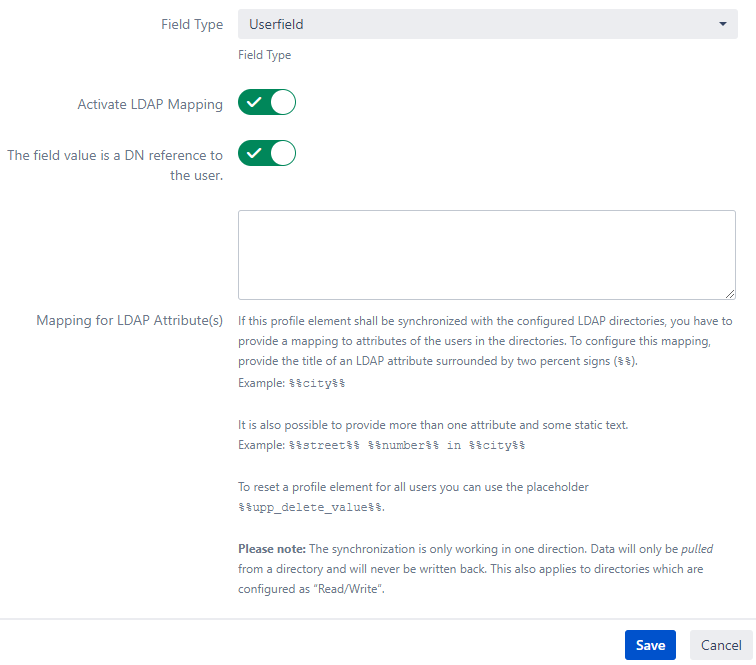Turn off the DN reference toggle
The image size is (756, 665).
(x=267, y=153)
